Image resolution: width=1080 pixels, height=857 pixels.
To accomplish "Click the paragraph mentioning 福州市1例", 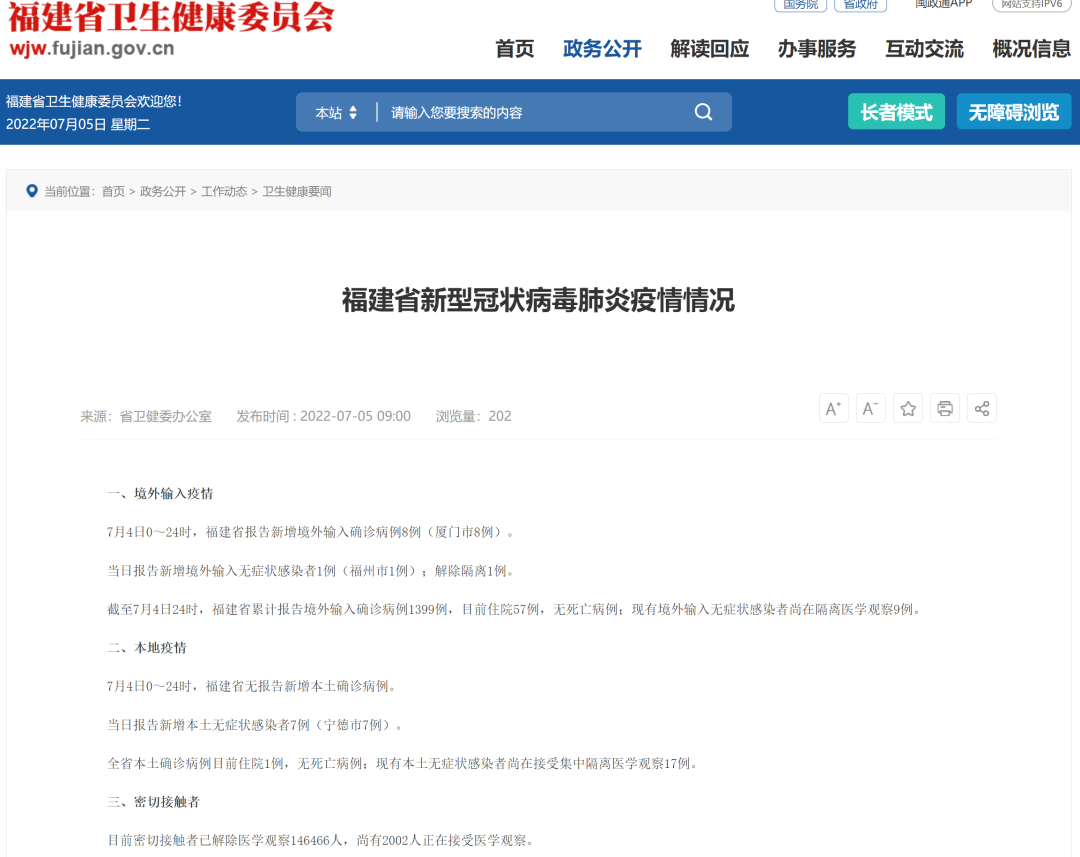I will tap(311, 570).
